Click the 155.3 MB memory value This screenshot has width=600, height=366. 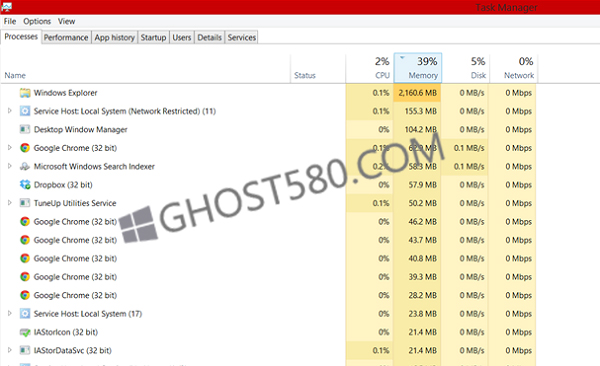click(x=421, y=111)
